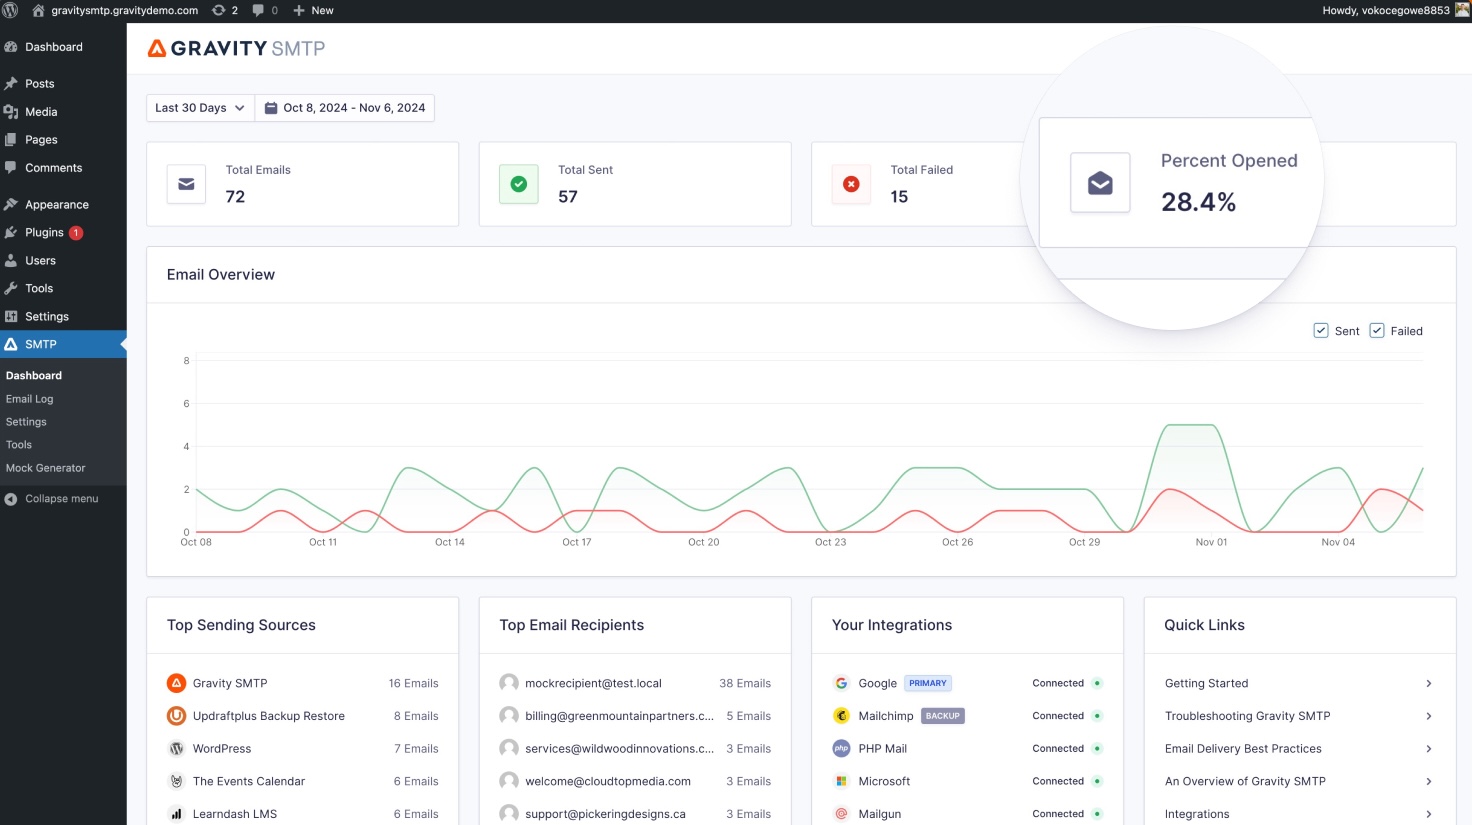Open the comments bubble icon in admin bar
1472x825 pixels.
coord(259,10)
